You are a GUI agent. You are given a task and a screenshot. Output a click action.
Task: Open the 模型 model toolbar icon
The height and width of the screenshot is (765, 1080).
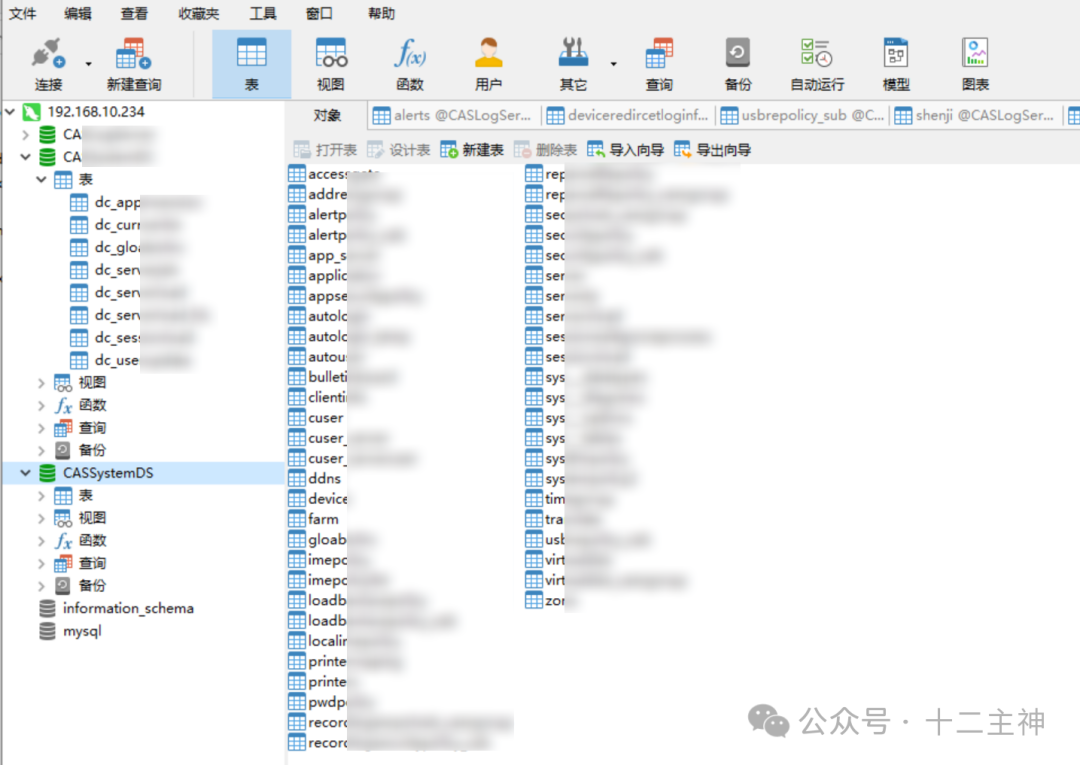click(896, 64)
